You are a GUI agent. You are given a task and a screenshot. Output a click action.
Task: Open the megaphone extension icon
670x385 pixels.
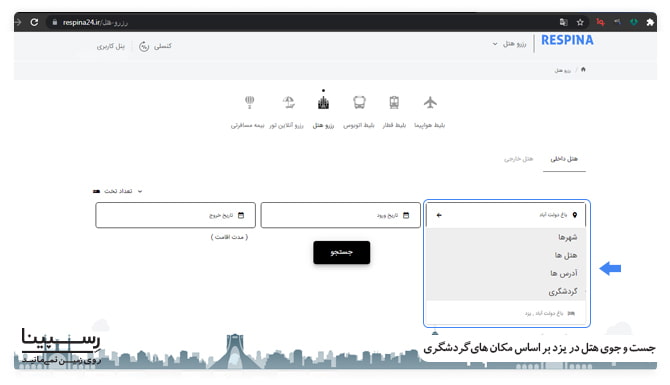(617, 22)
